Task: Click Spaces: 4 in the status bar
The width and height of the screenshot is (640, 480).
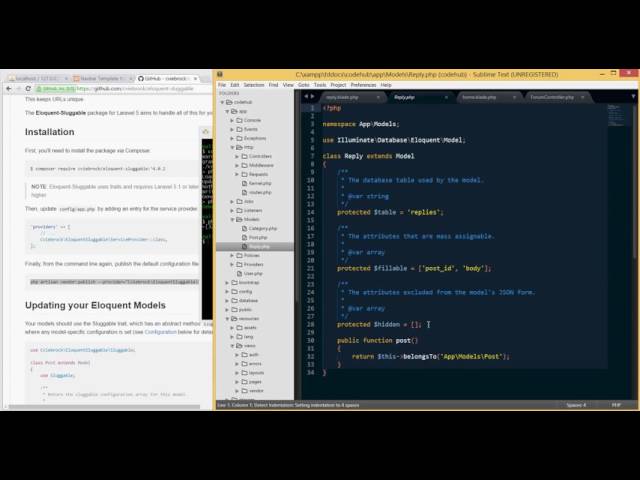Action: point(576,405)
